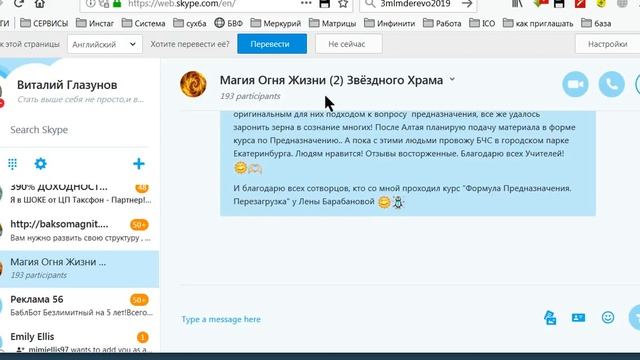The height and width of the screenshot is (360, 640).
Task: Expand the group name dropdown chevron
Action: coord(452,80)
